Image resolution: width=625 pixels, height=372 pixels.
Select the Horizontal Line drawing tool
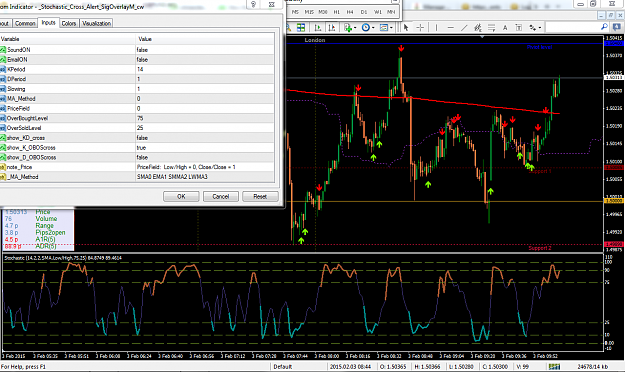(450, 28)
